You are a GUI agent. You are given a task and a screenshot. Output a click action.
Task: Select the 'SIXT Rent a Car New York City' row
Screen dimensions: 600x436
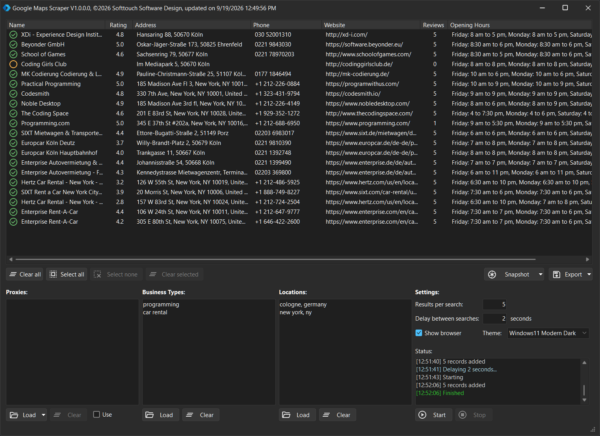pos(299,192)
